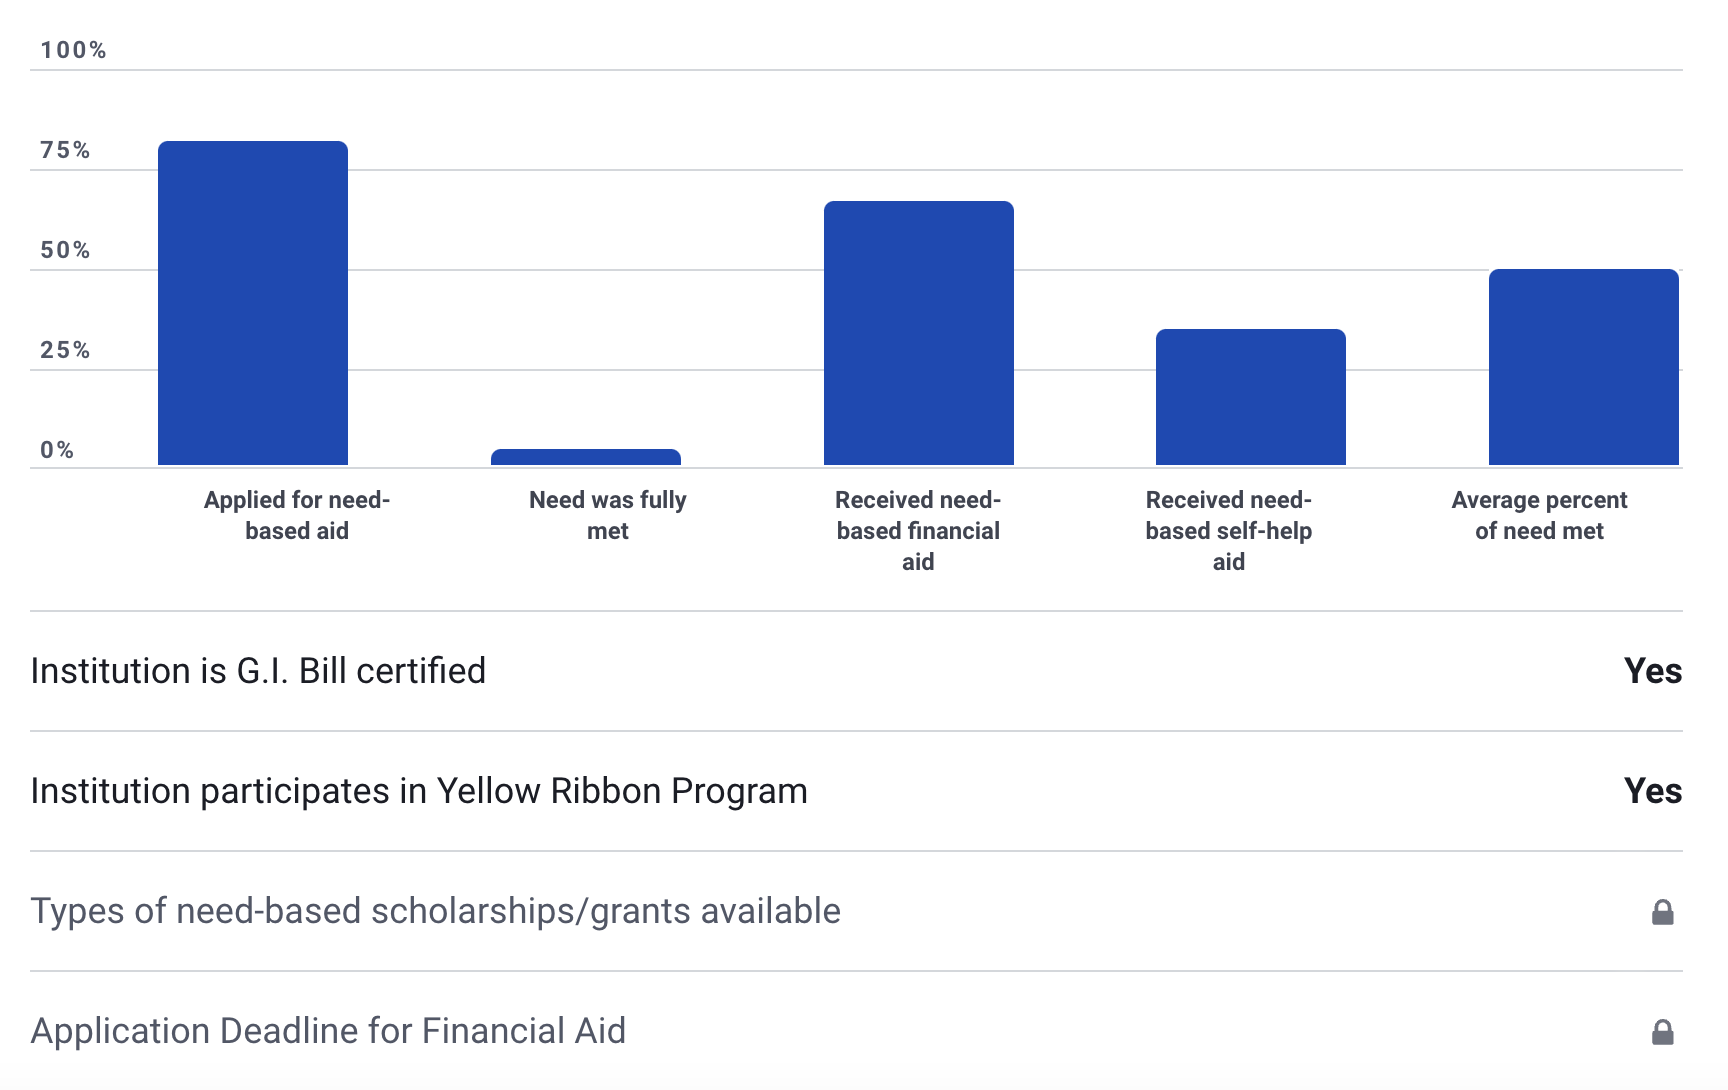This screenshot has width=1728, height=1090.
Task: Click the Applied for need-based aid bar
Action: (x=253, y=303)
